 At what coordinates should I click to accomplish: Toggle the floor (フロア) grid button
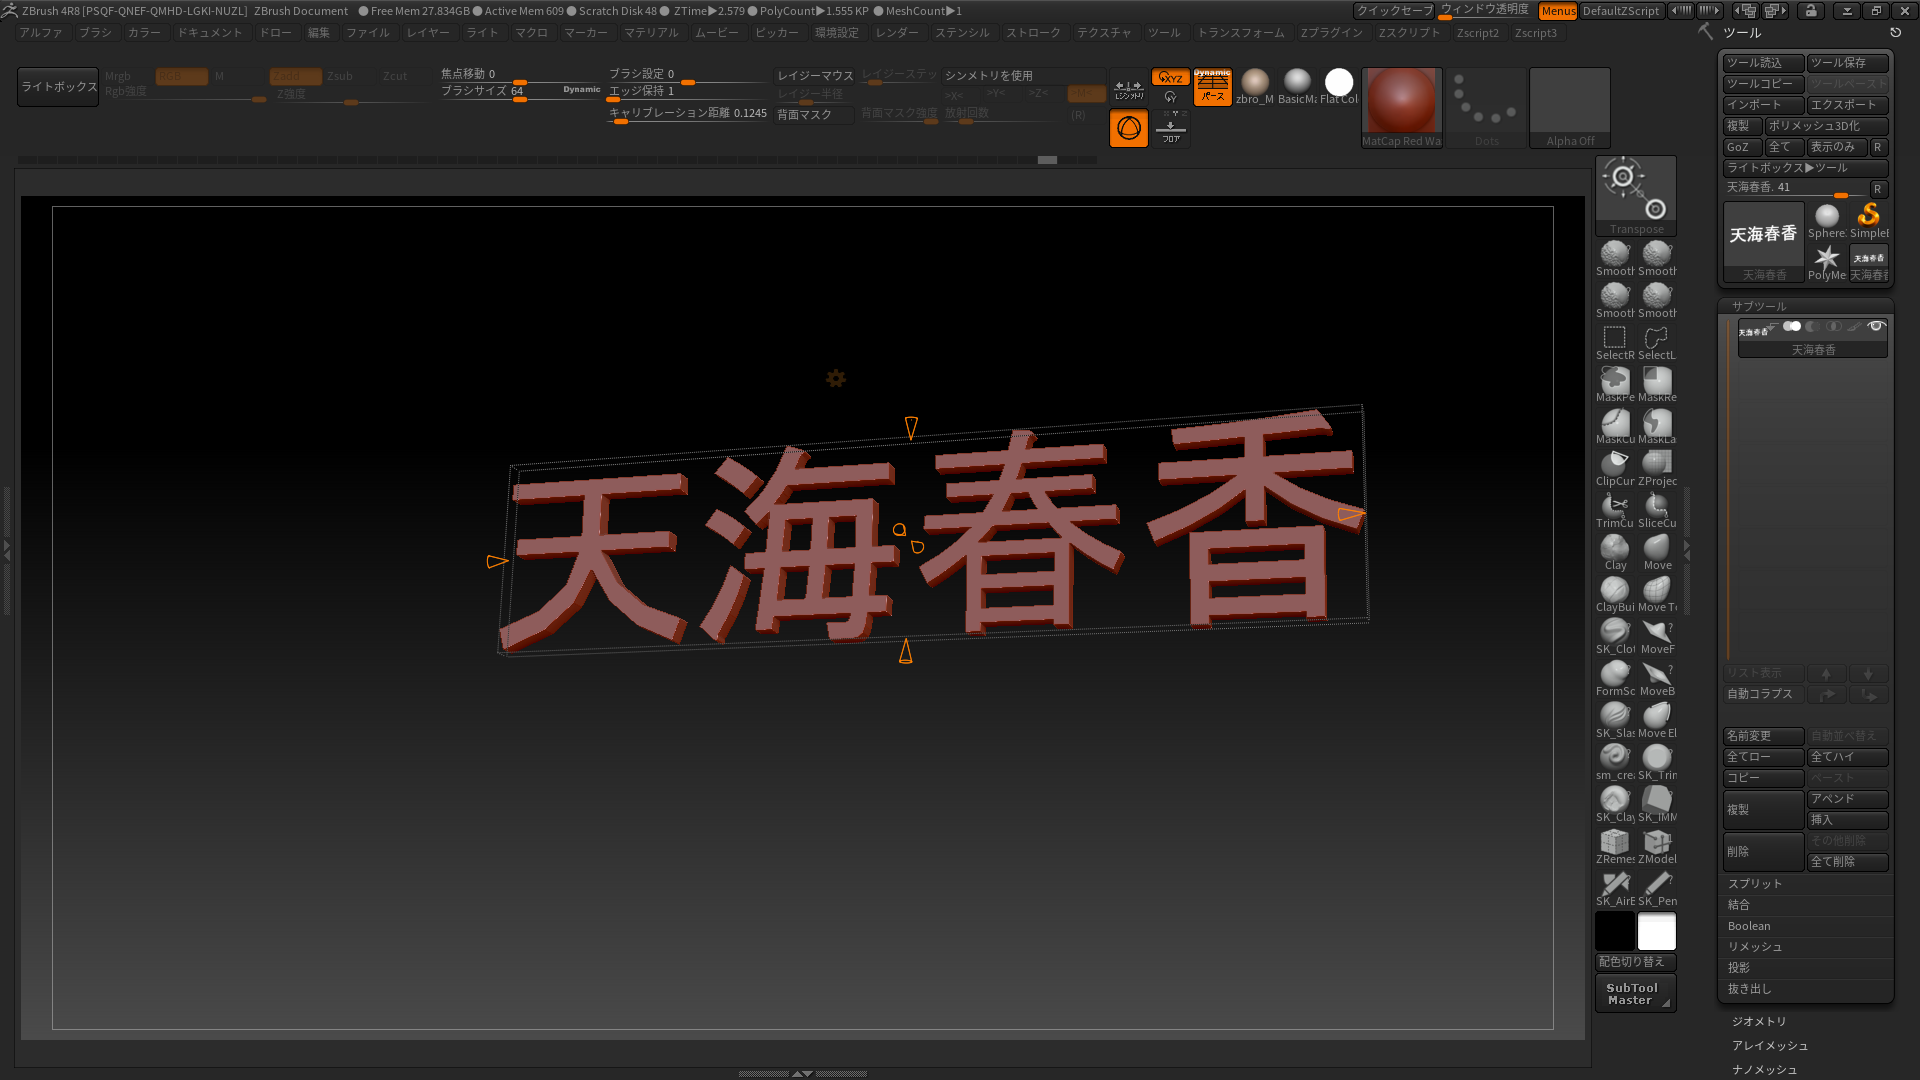[x=1170, y=129]
